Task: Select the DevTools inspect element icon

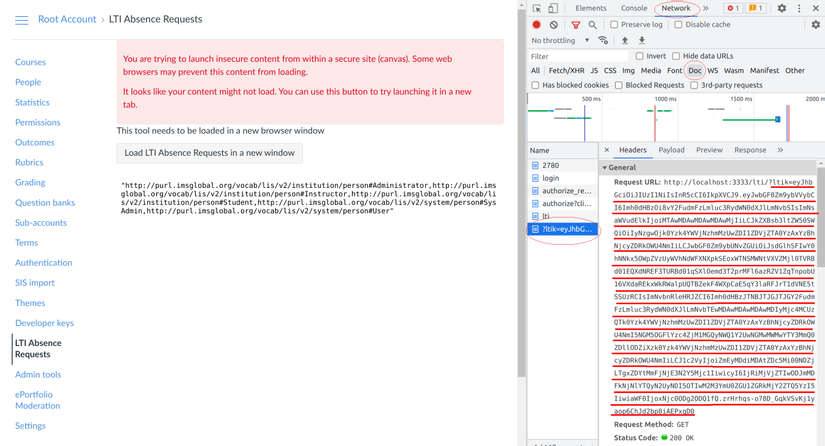Action: tap(537, 8)
